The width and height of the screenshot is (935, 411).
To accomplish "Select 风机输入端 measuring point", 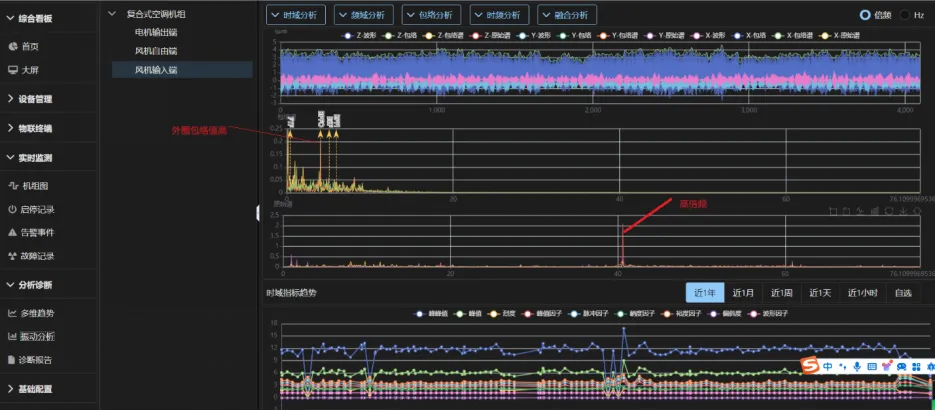I will click(182, 70).
